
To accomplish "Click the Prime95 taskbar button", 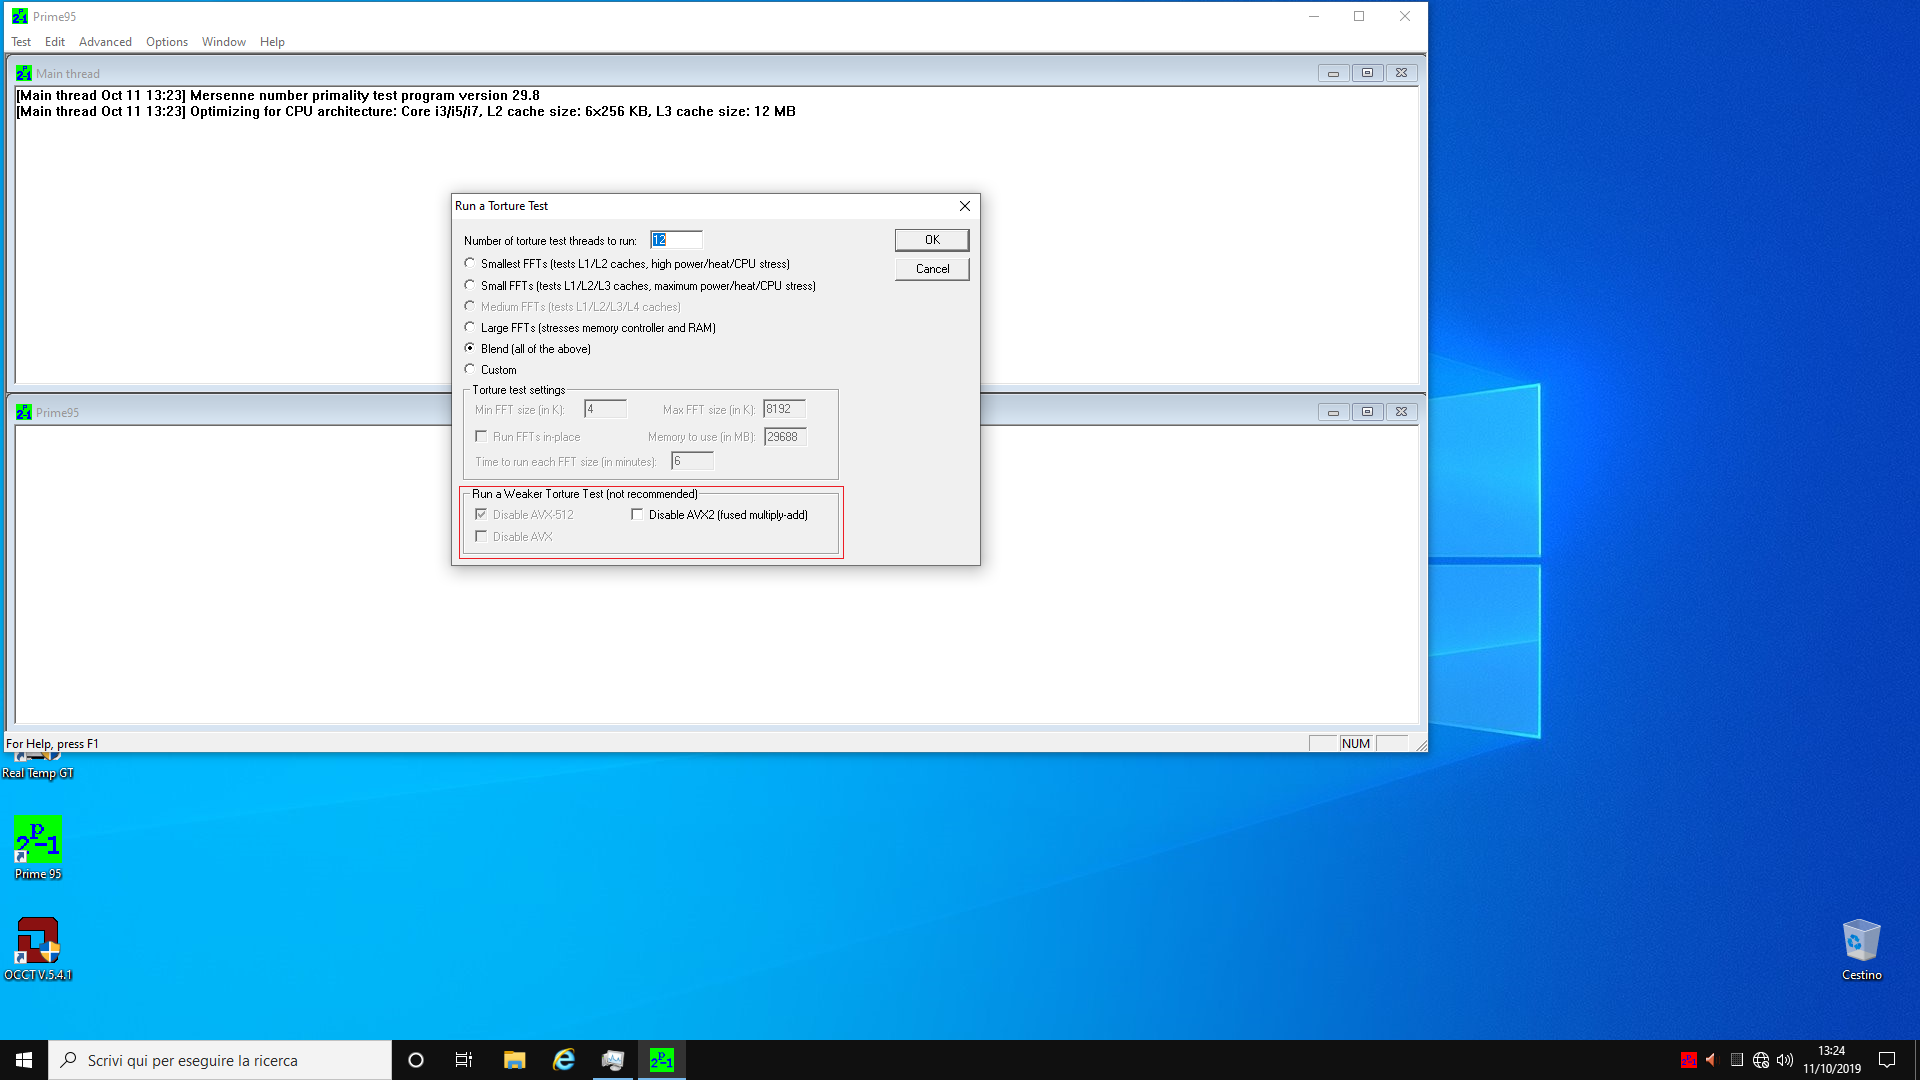I will pyautogui.click(x=662, y=1060).
